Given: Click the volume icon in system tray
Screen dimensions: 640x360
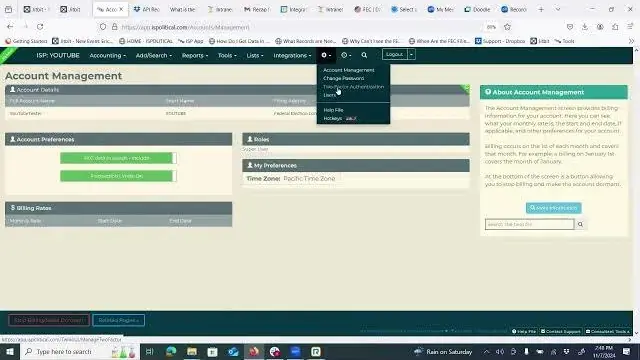Looking at the screenshot, I should coord(500,351).
